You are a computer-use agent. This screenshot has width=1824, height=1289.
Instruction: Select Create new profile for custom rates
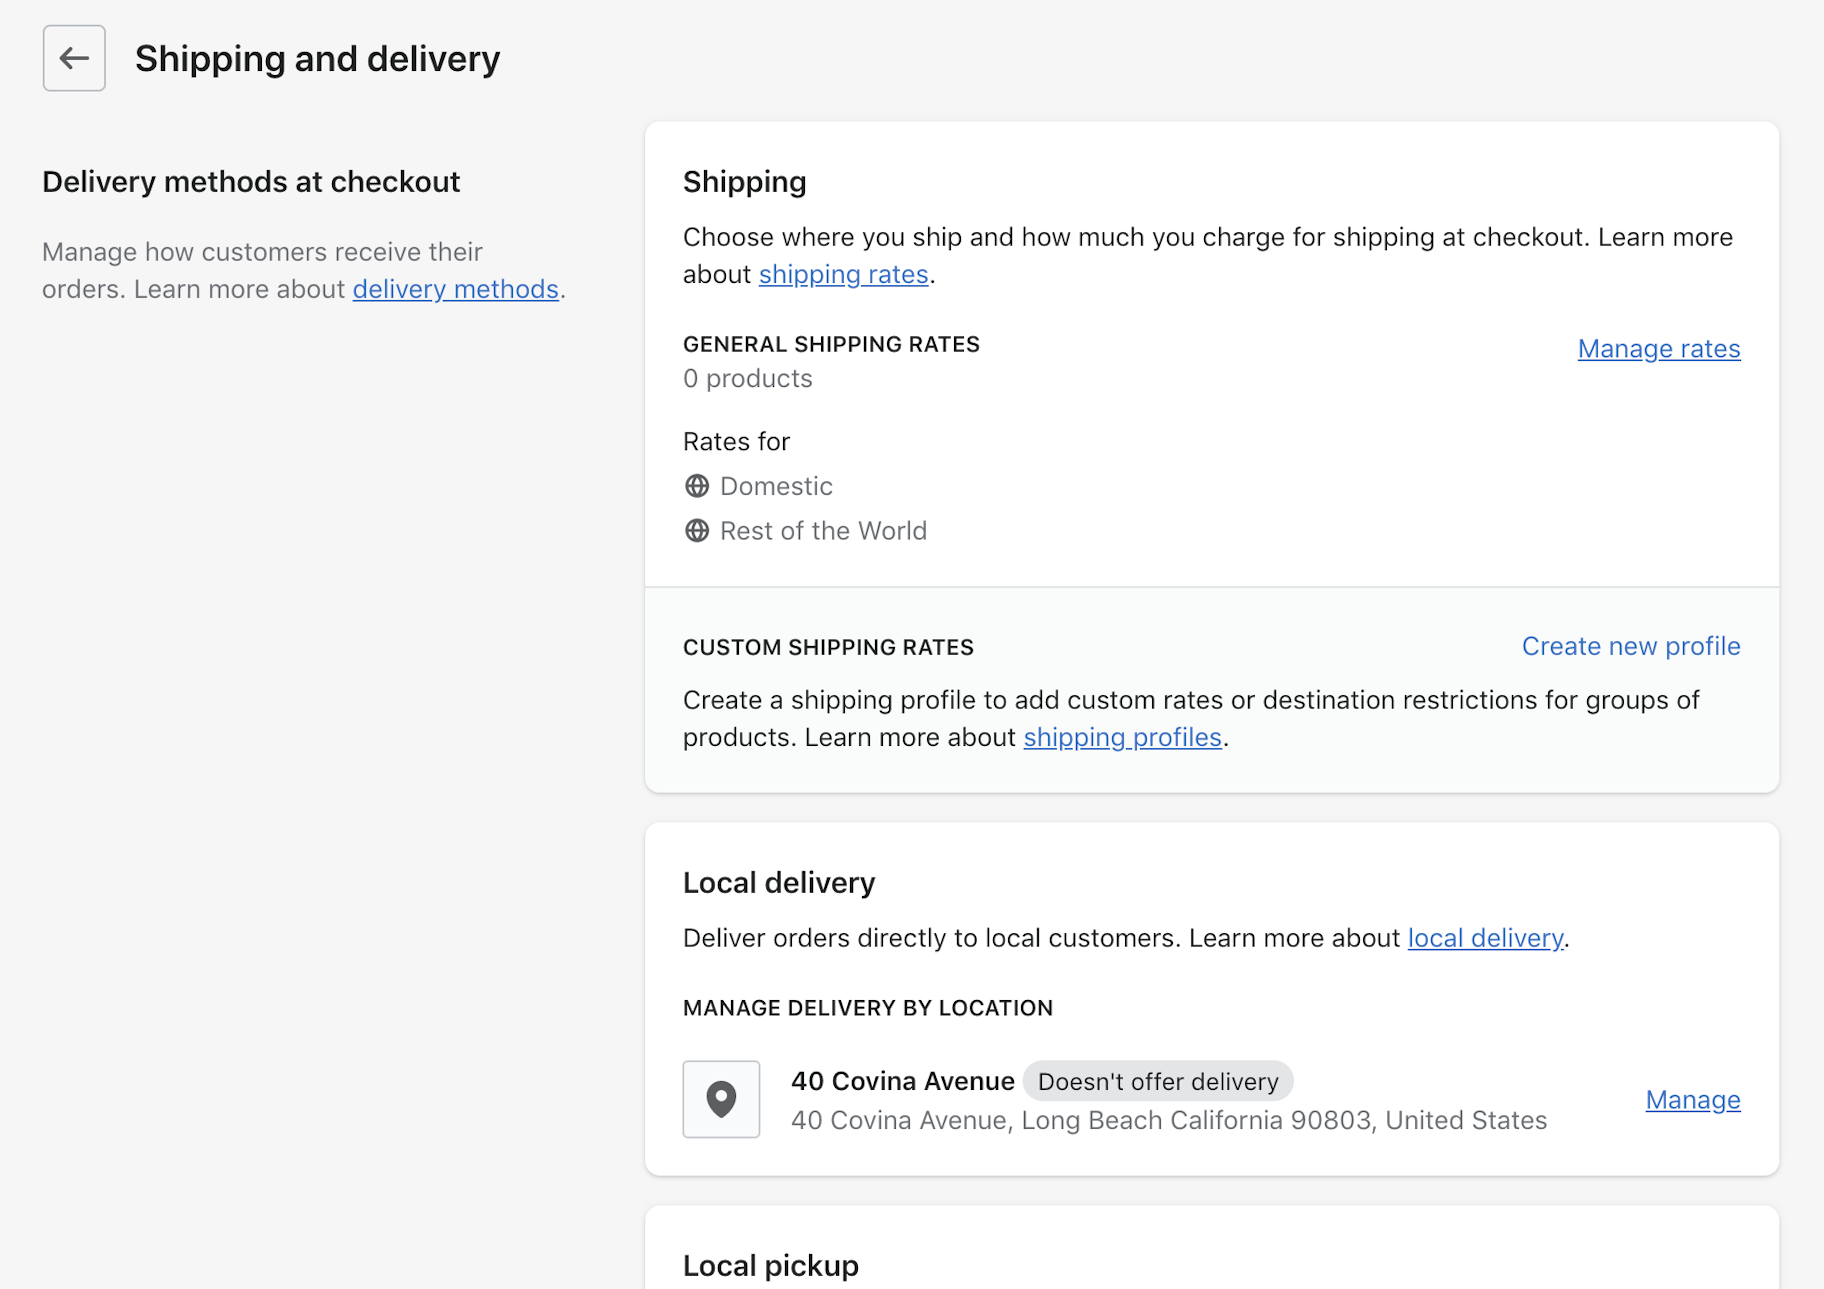(1630, 646)
